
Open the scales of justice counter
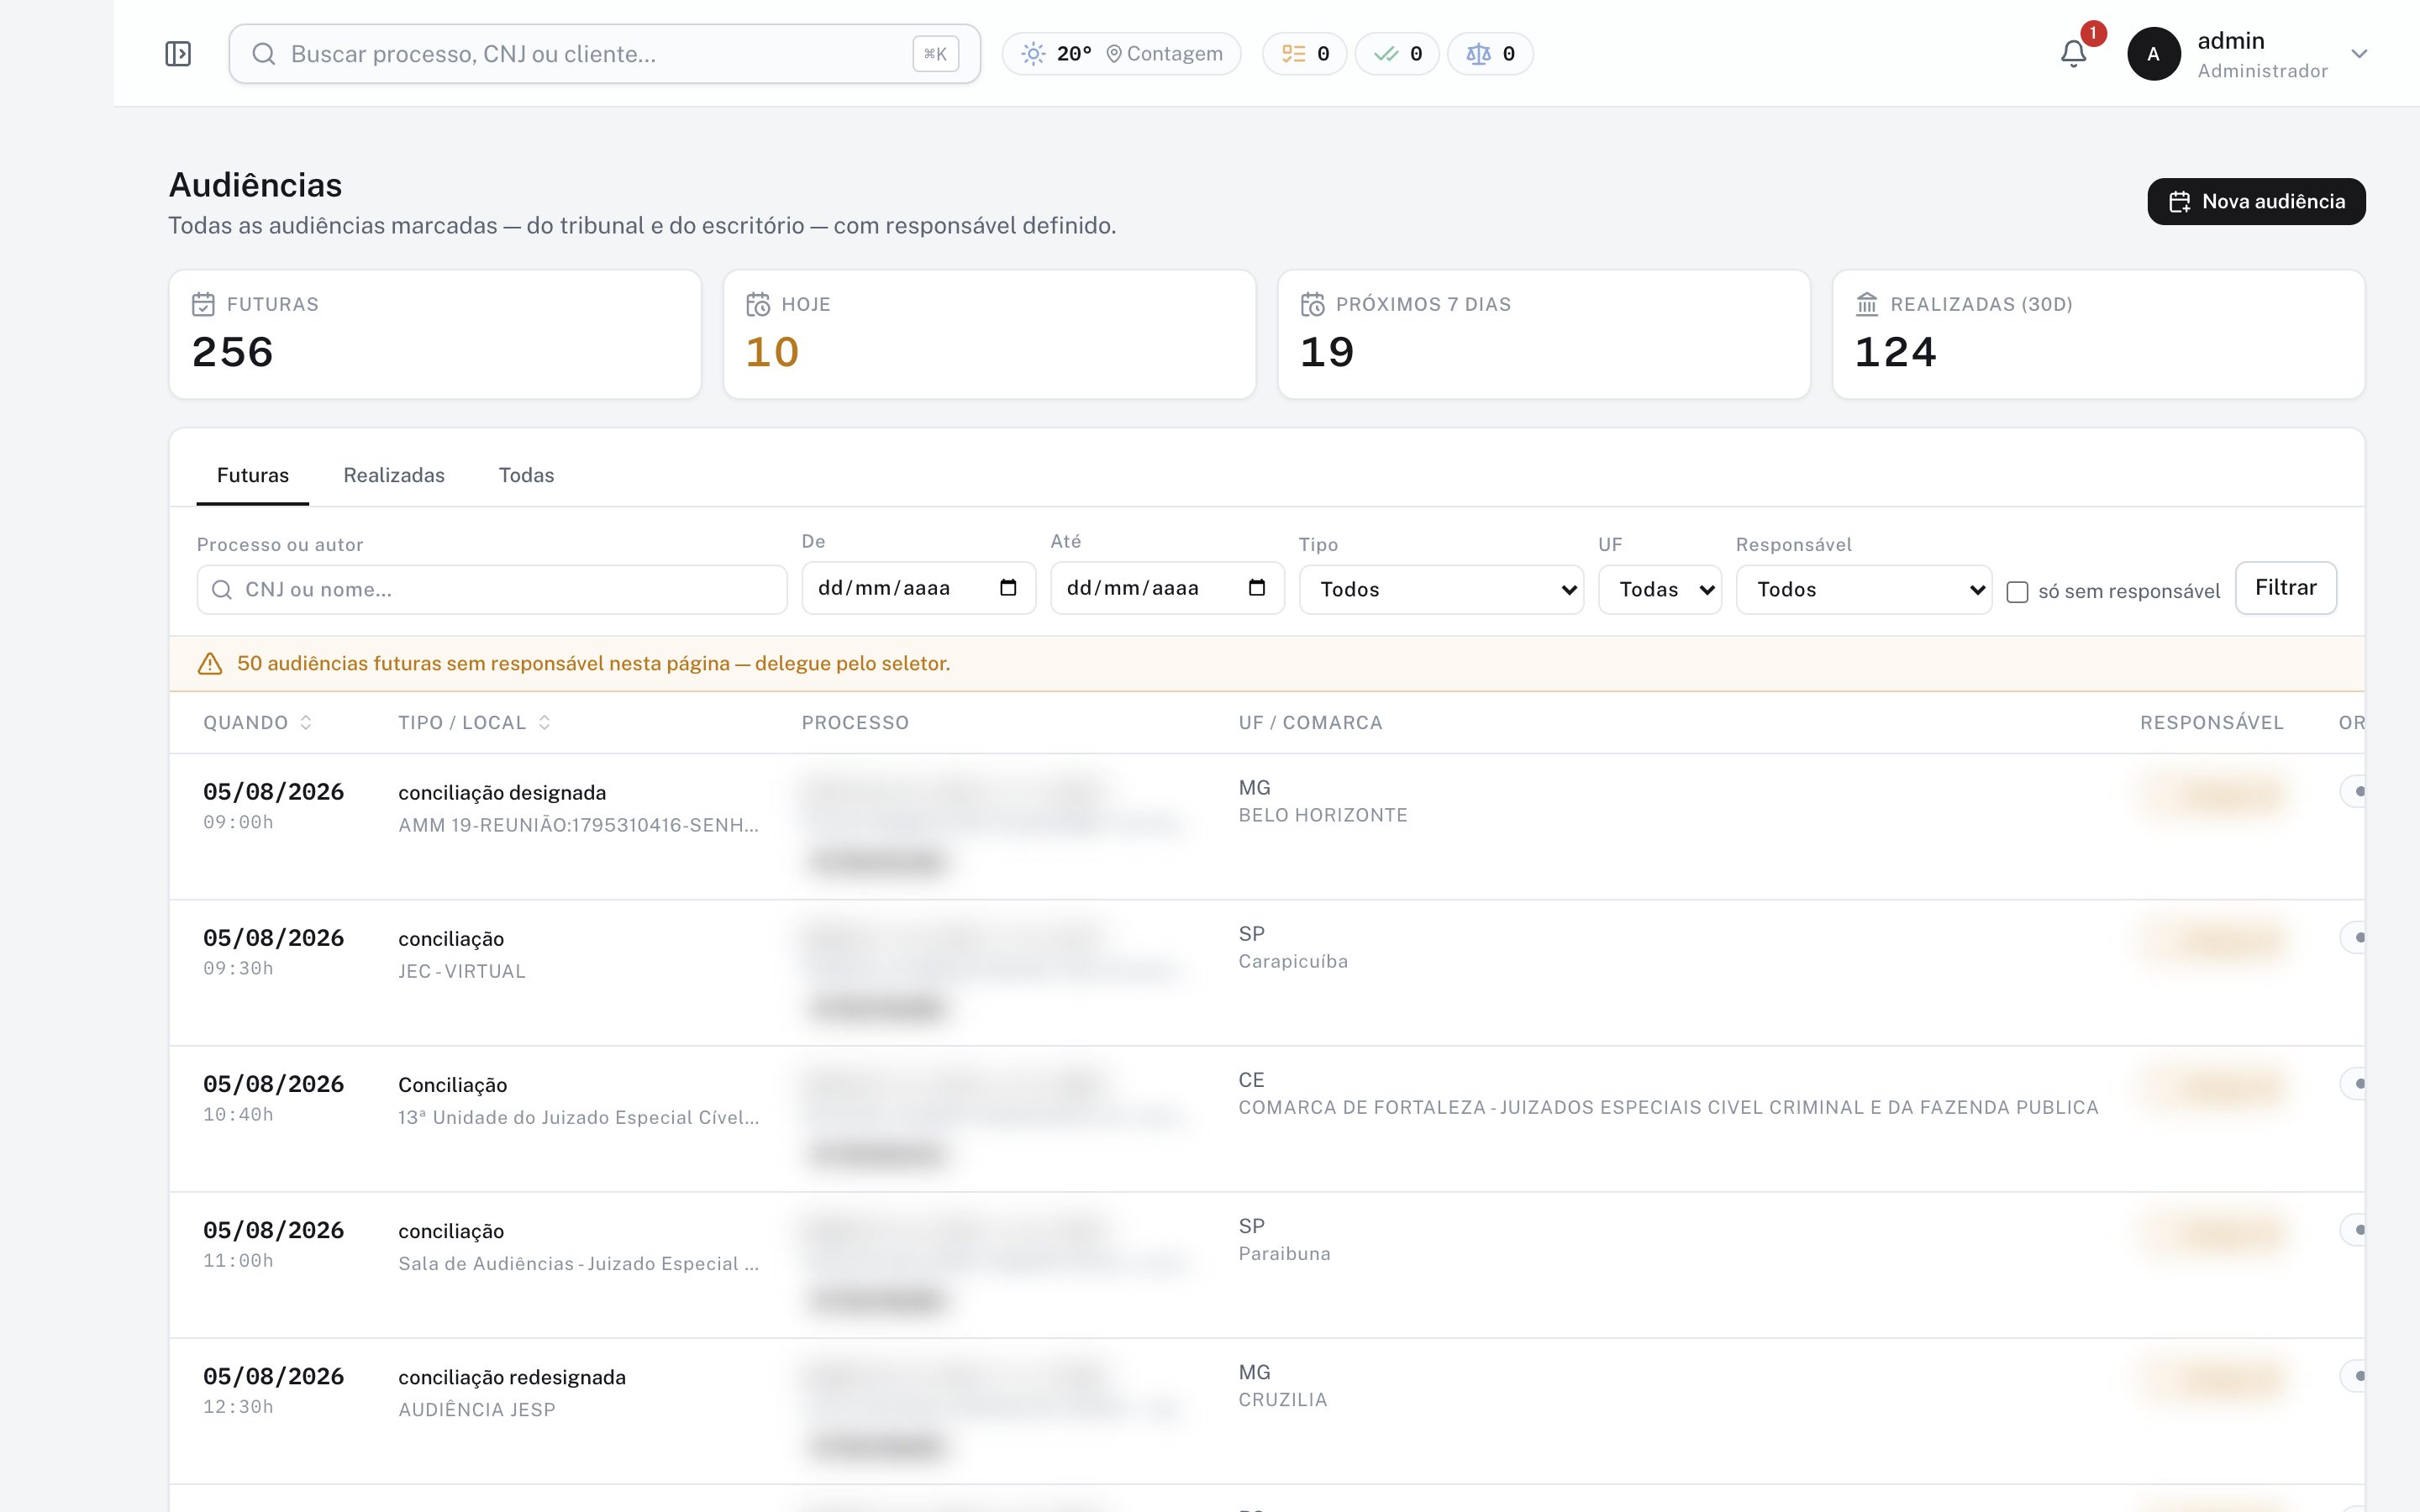tap(1490, 54)
